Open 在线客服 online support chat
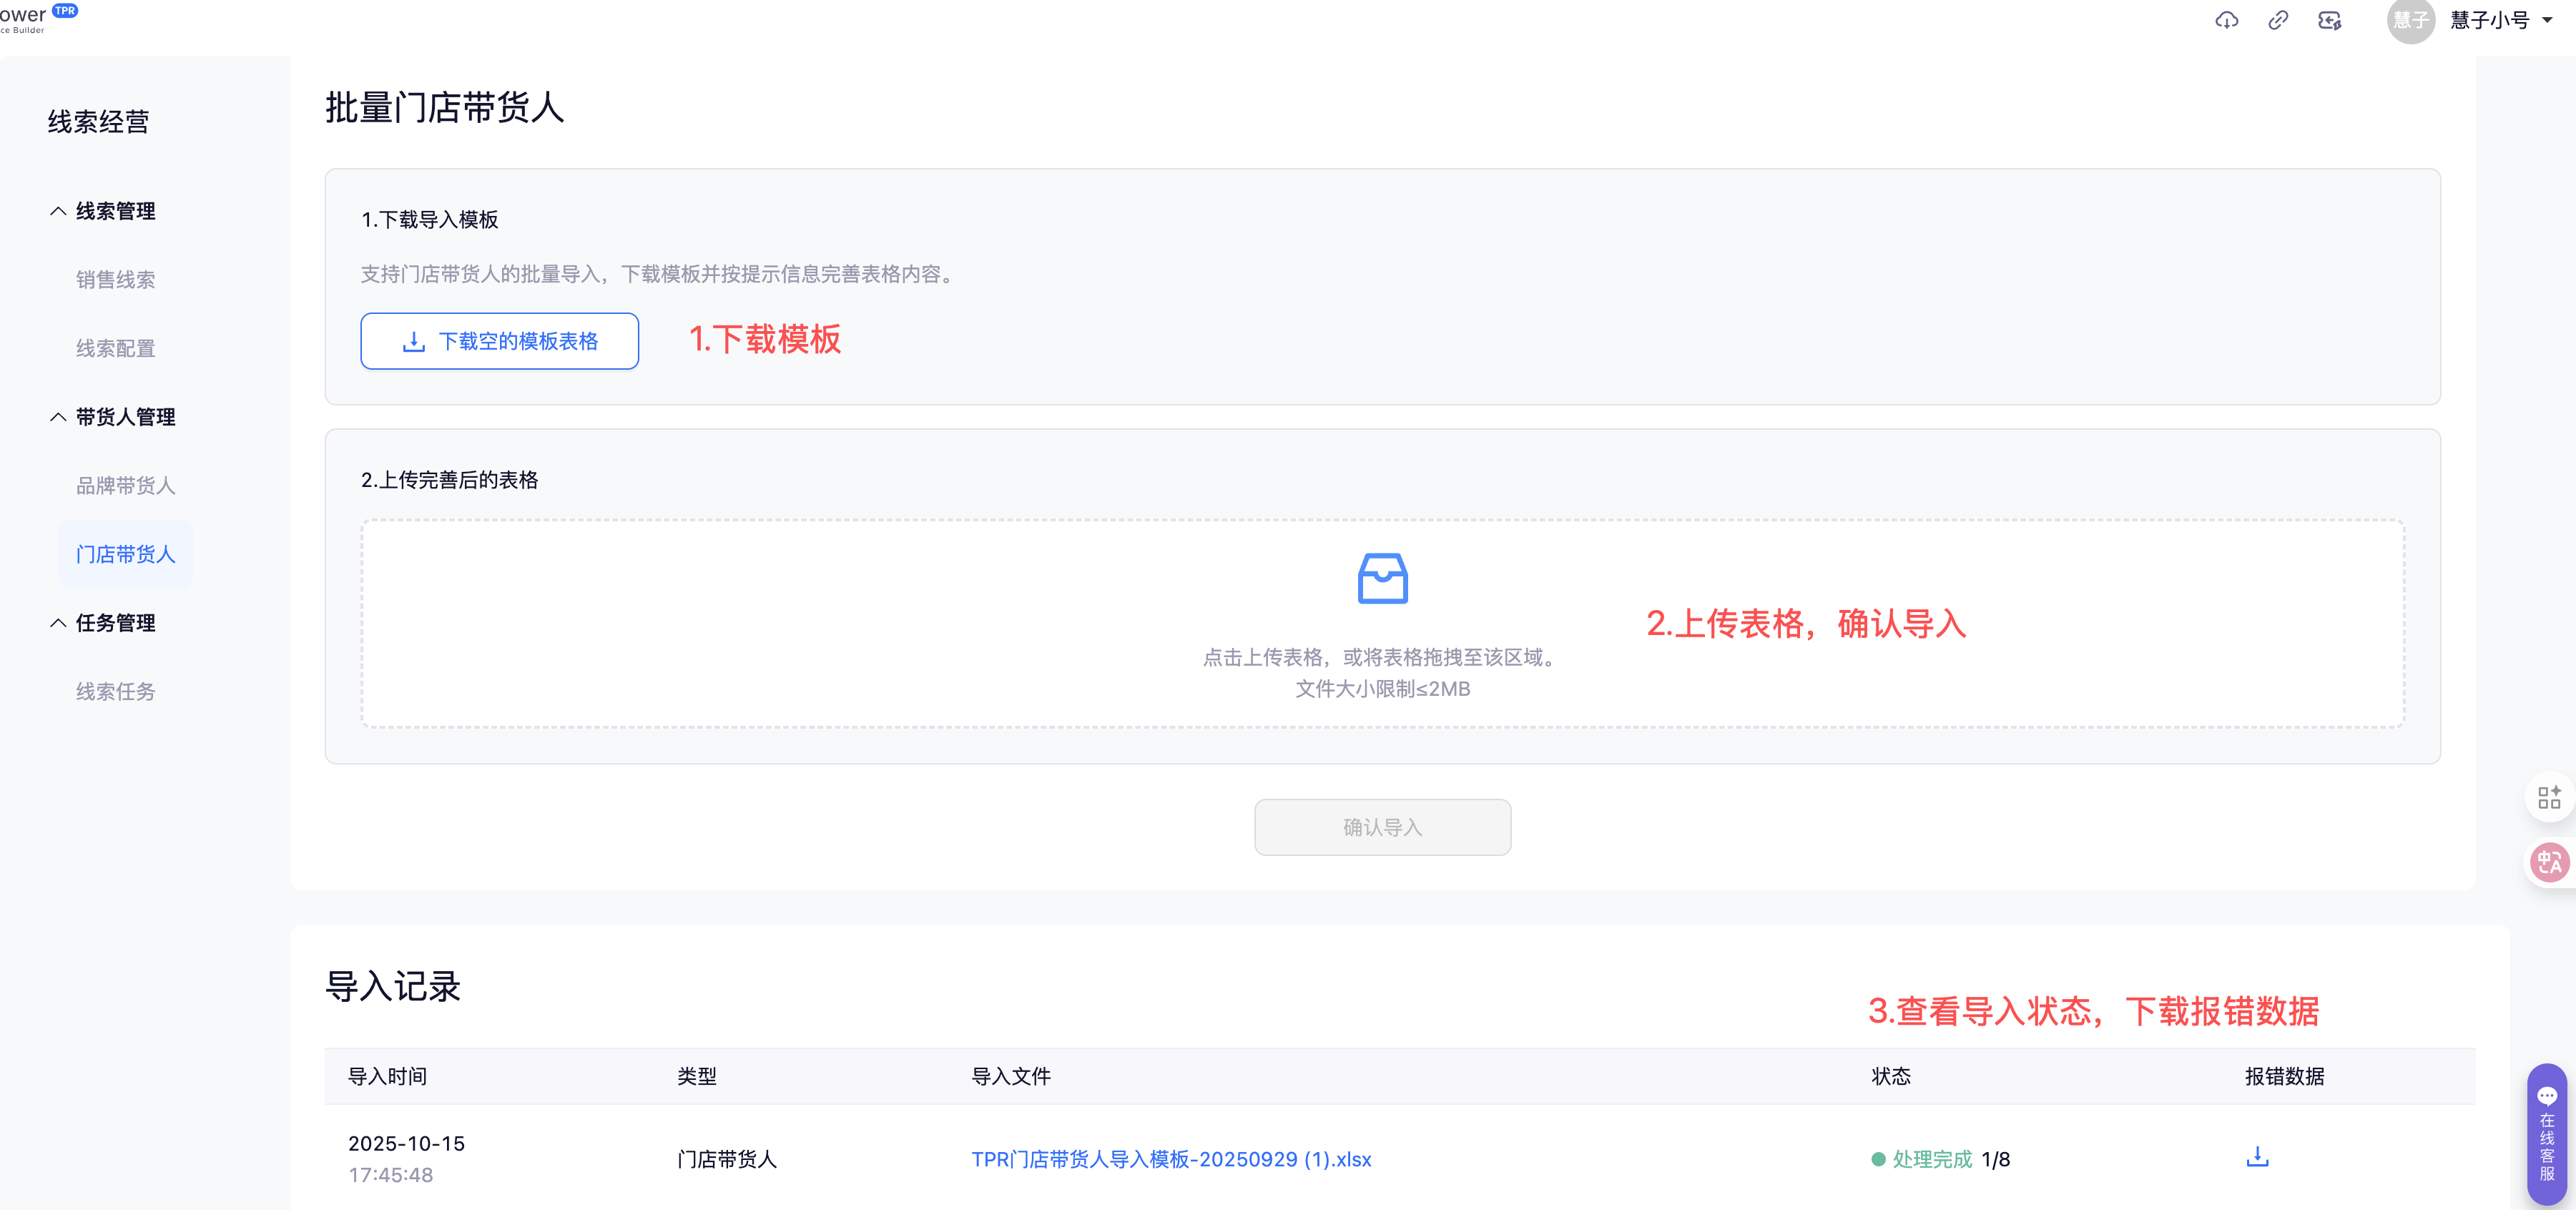 2547,1134
